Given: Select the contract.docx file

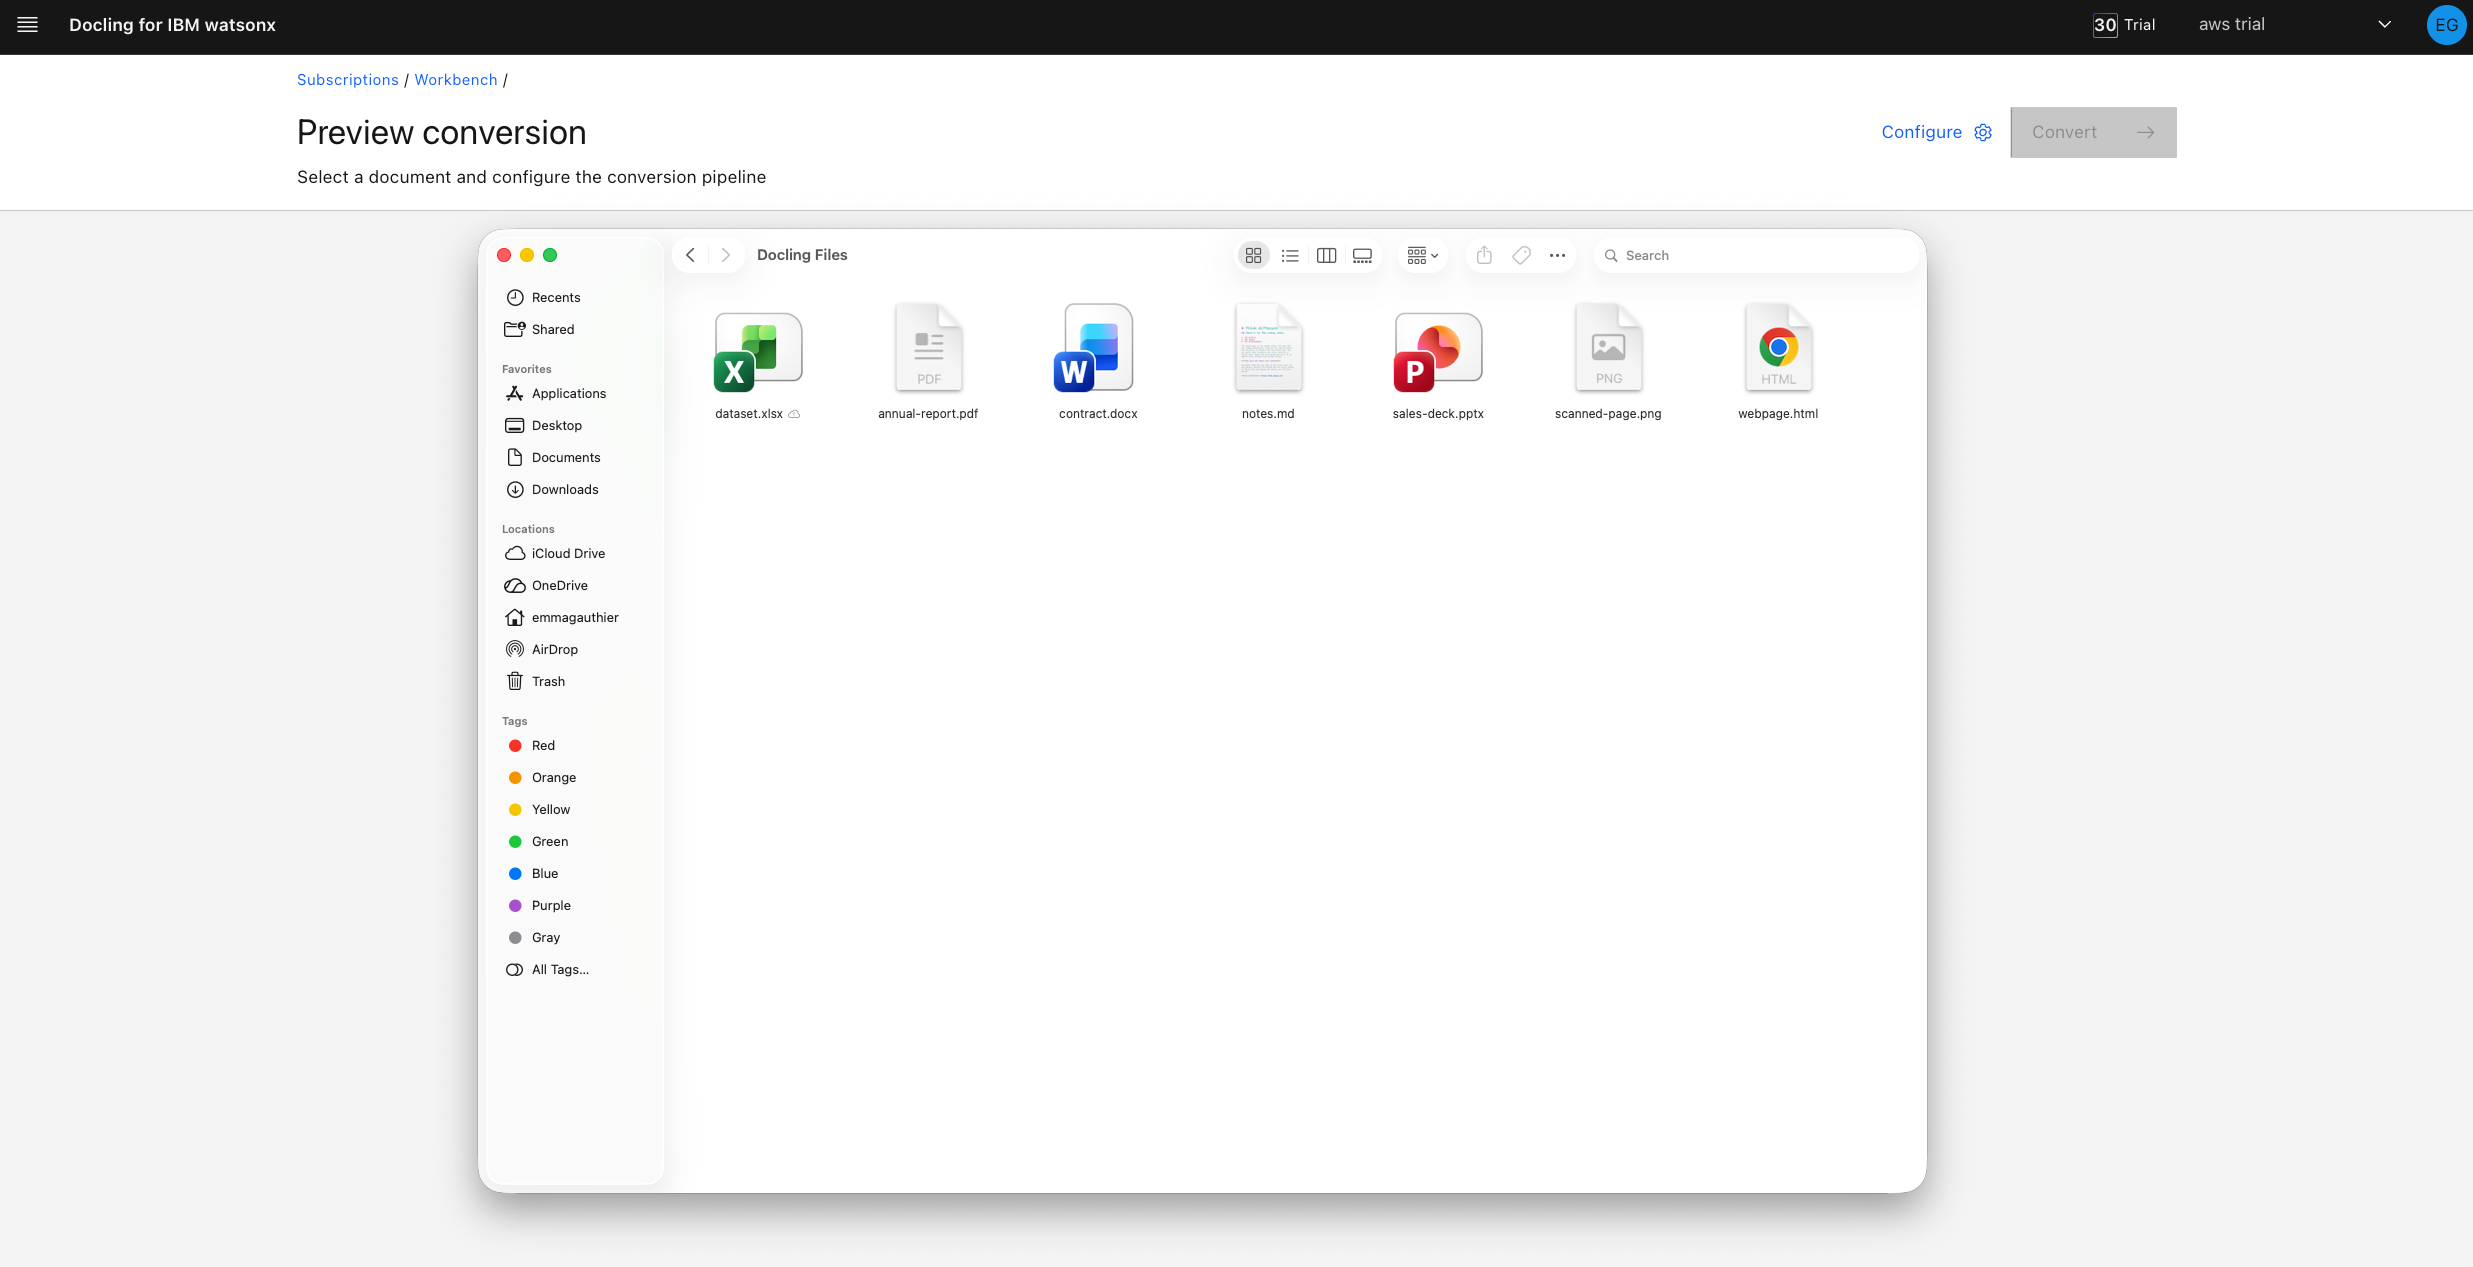Looking at the screenshot, I should coord(1098,362).
